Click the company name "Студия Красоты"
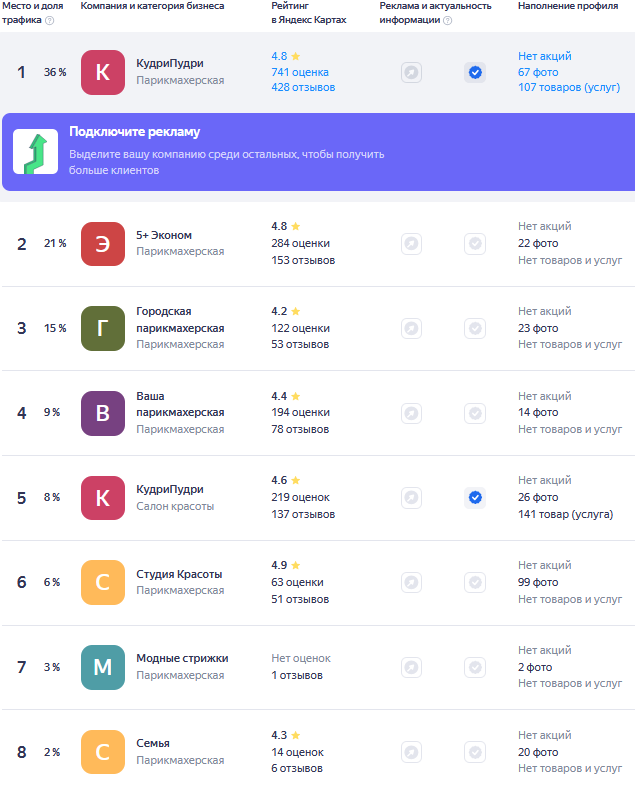 click(x=179, y=574)
